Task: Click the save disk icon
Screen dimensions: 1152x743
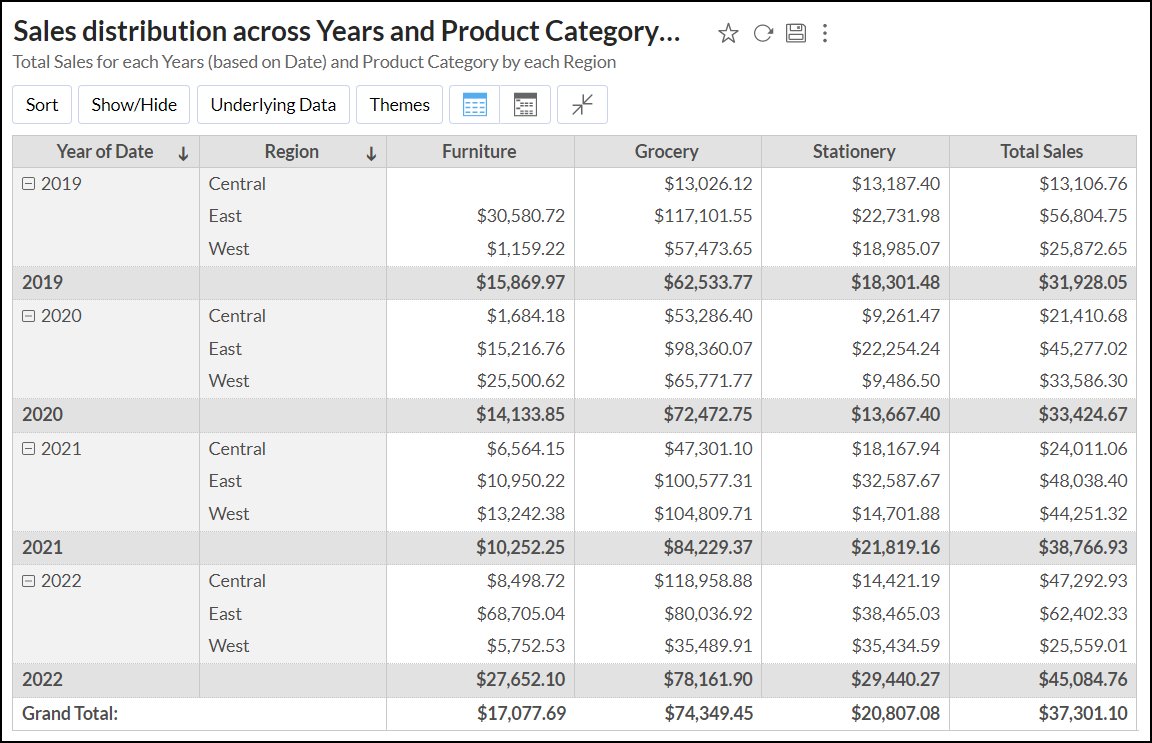Action: pos(796,34)
